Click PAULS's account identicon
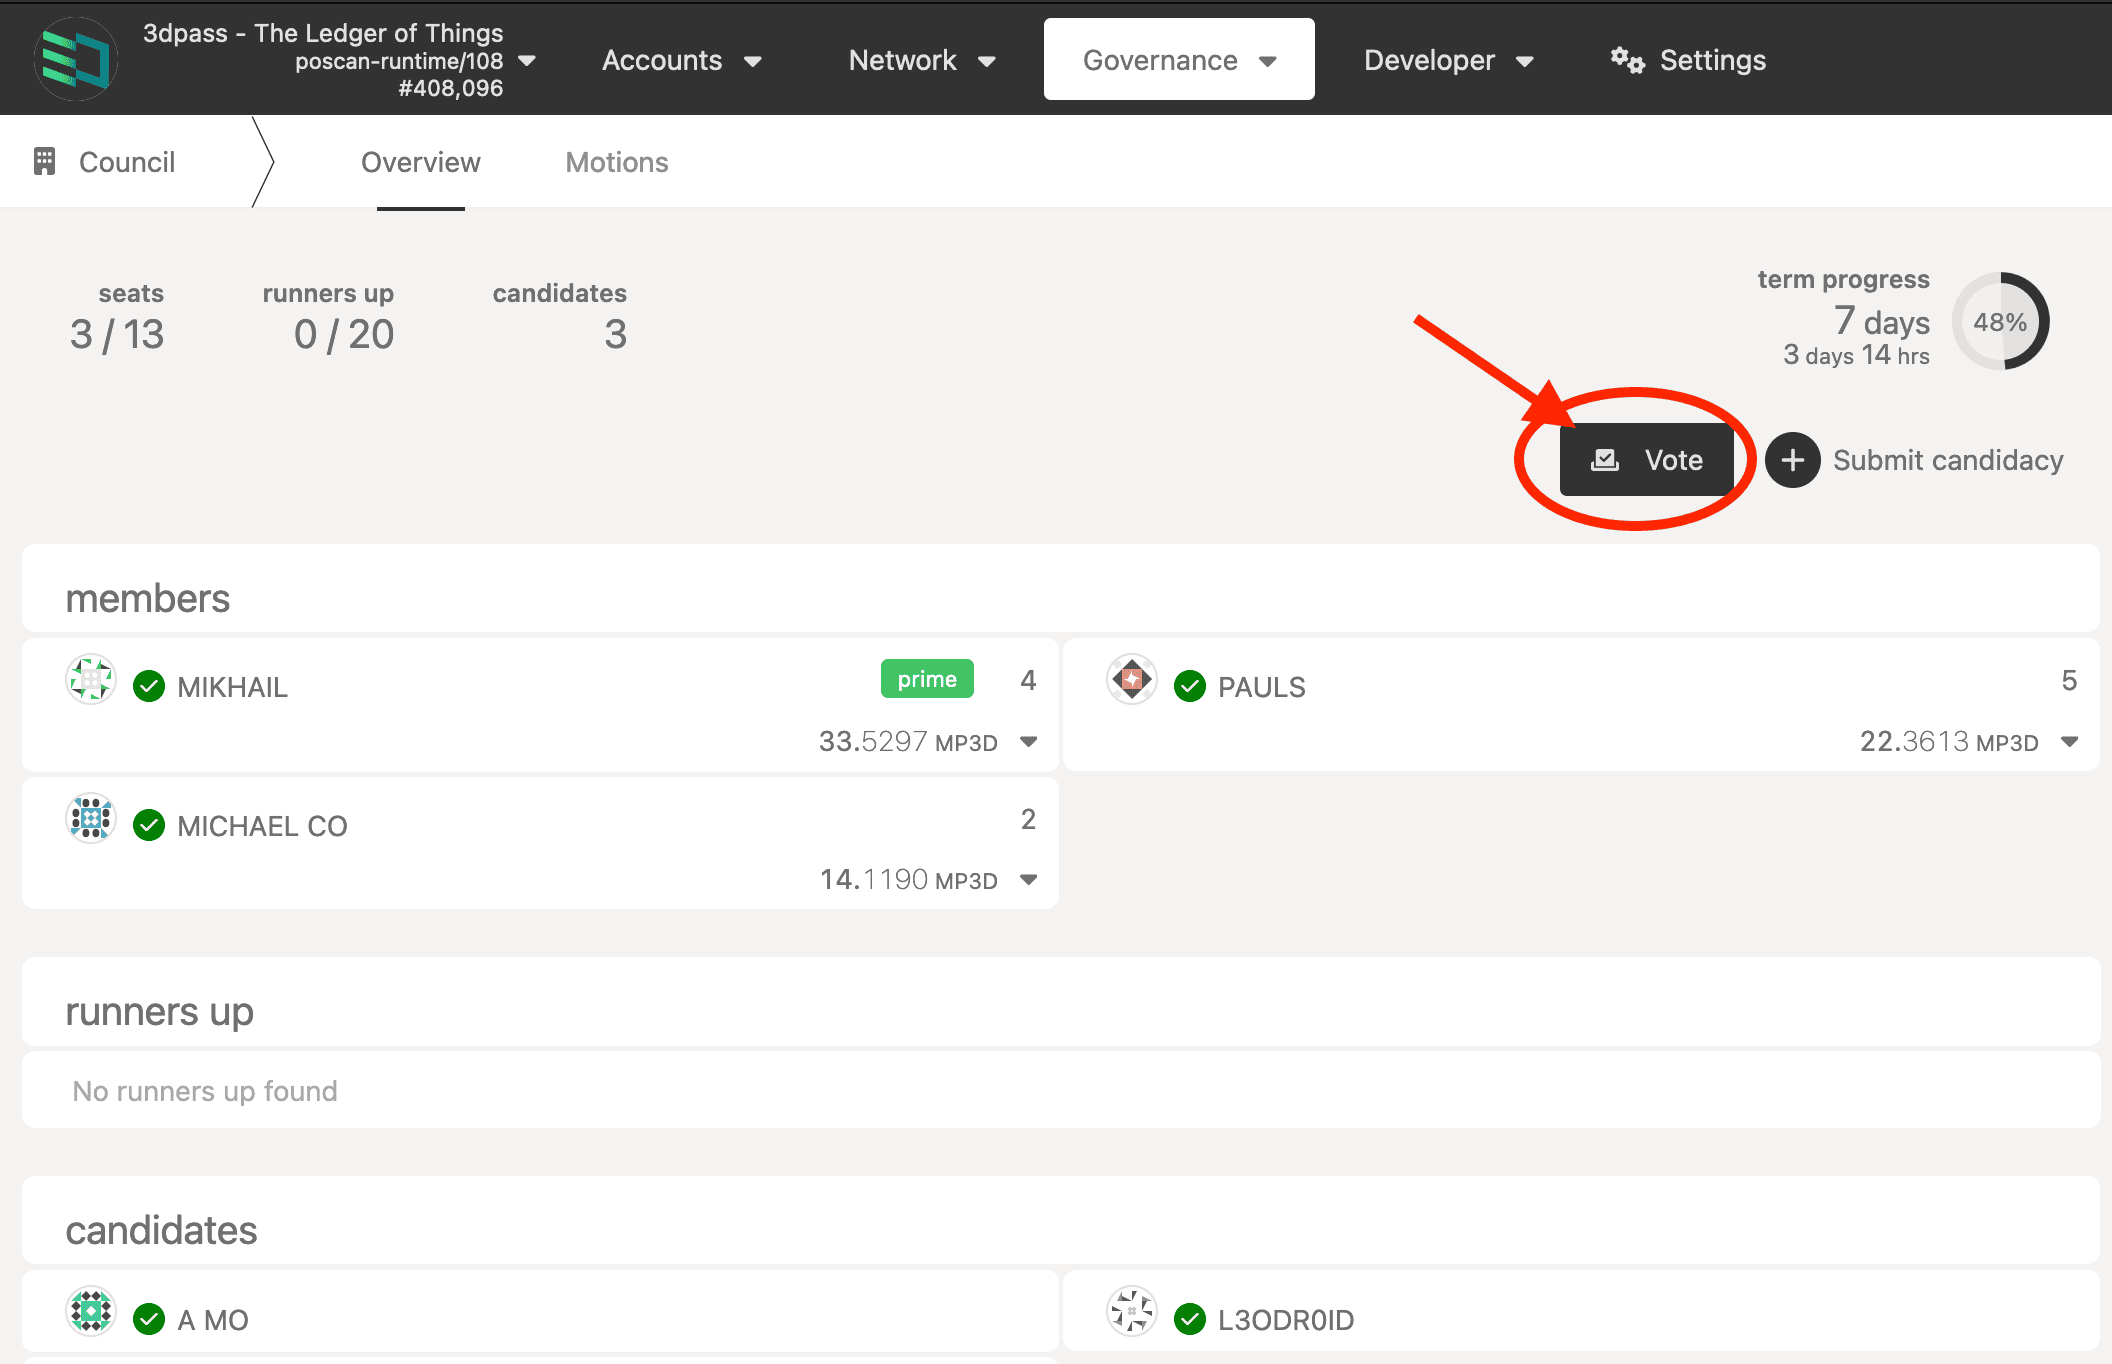This screenshot has height=1364, width=2112. coord(1132,681)
